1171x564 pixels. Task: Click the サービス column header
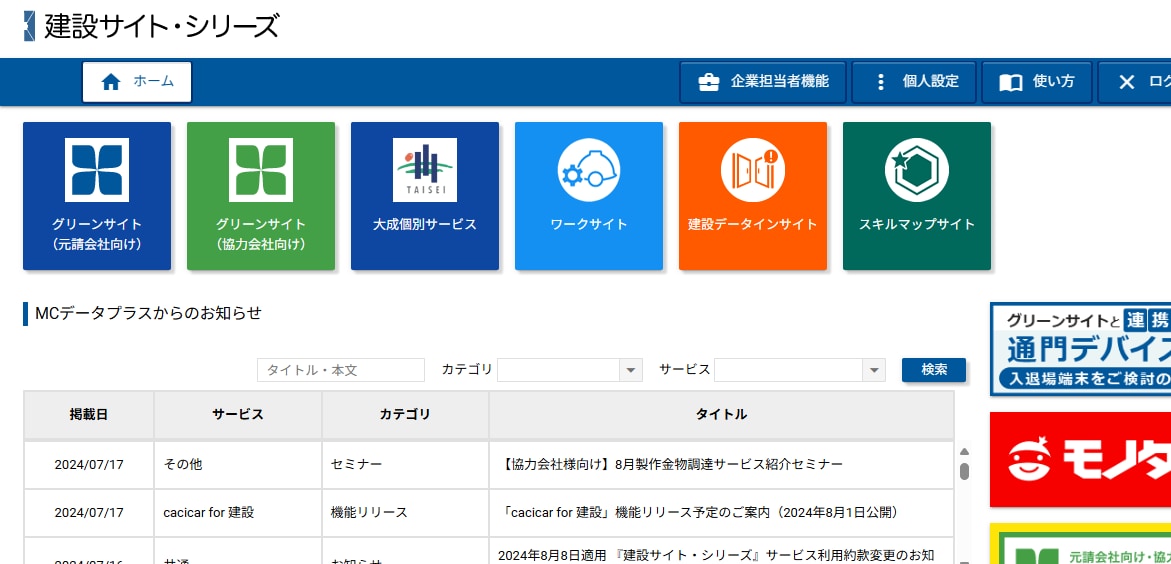coord(237,415)
